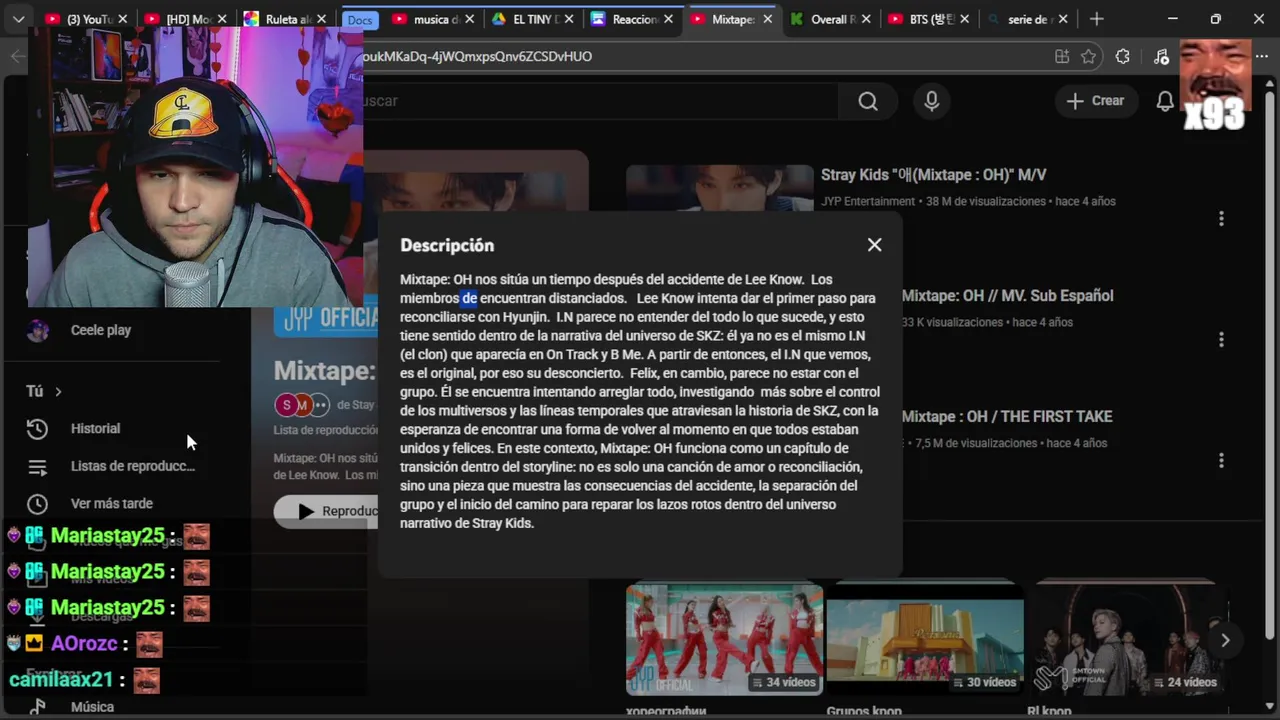
Task: Close the BTS tab
Action: click(x=964, y=19)
